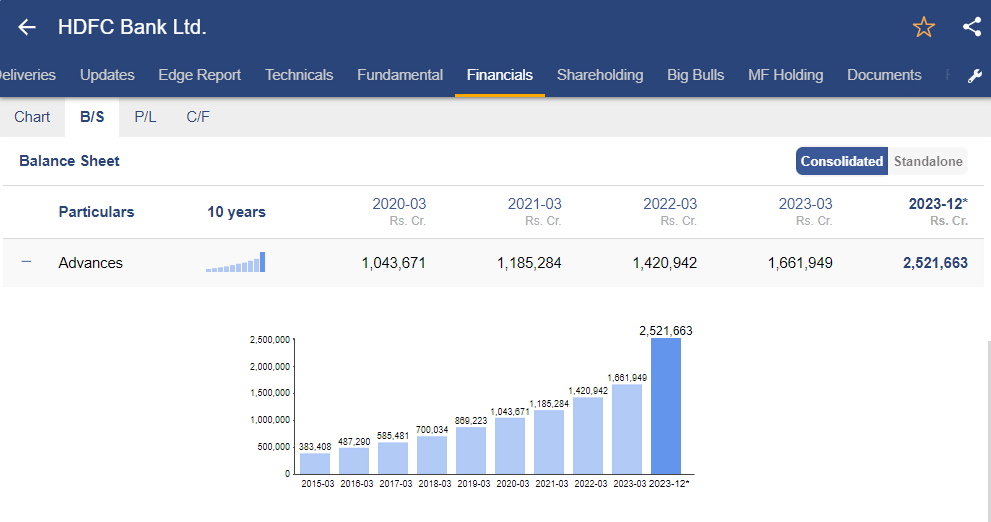This screenshot has height=522, width=991.
Task: Click the share icon
Action: pos(971,27)
